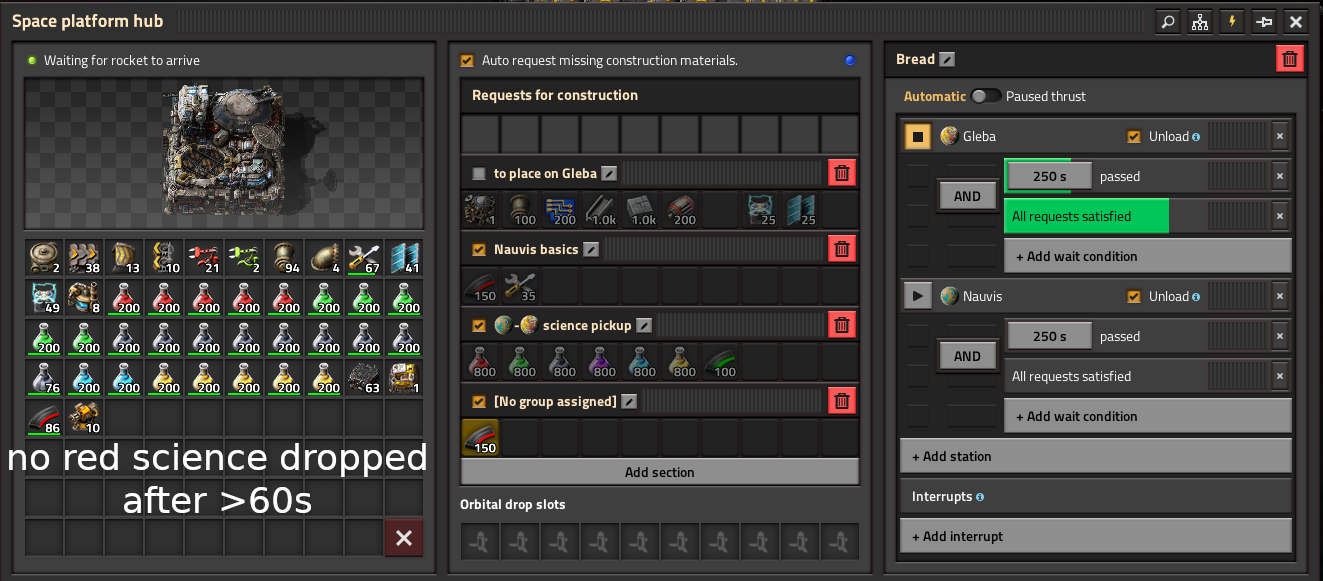This screenshot has width=1323, height=581.
Task: Click the red trash icon next to Bread
Action: 1290,59
